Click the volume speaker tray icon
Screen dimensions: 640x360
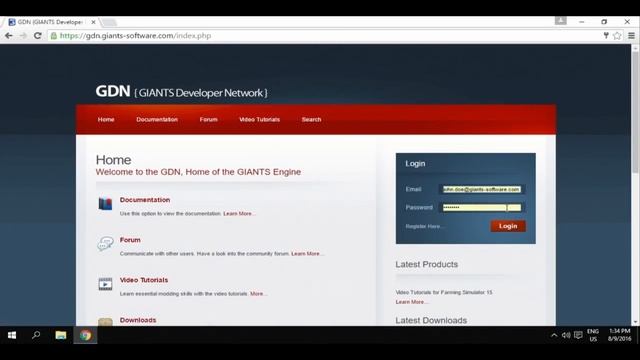click(566, 336)
